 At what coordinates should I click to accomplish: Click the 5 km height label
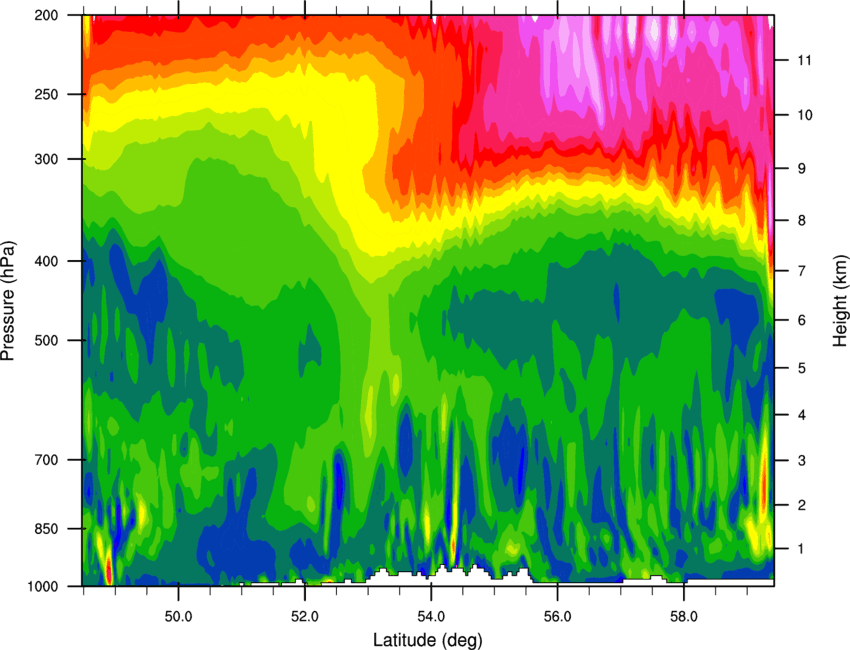[802, 369]
